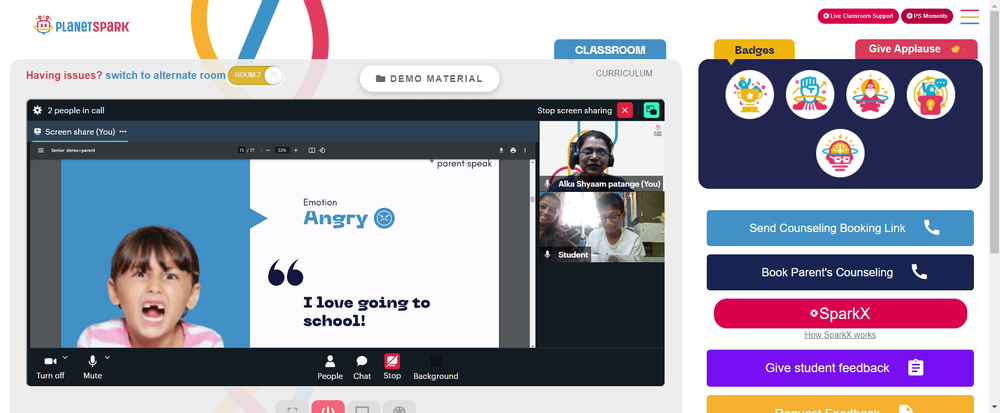The width and height of the screenshot is (1000, 413).
Task: Select the Student video tile
Action: pyautogui.click(x=601, y=227)
